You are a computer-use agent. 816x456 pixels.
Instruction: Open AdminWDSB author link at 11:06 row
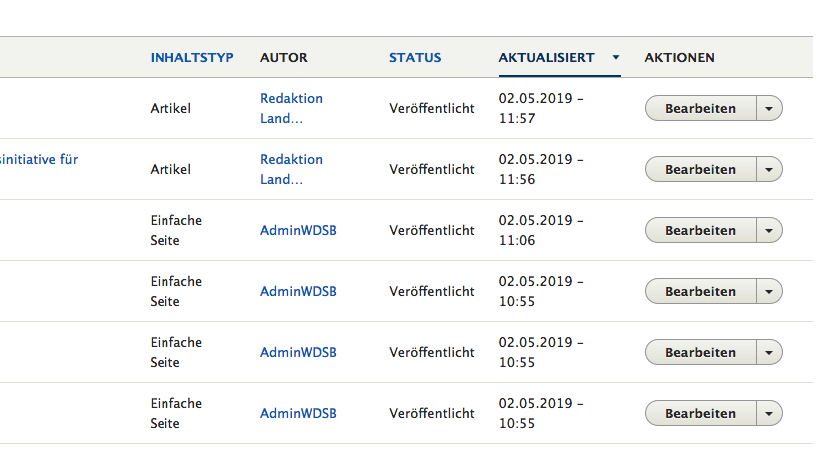point(298,231)
